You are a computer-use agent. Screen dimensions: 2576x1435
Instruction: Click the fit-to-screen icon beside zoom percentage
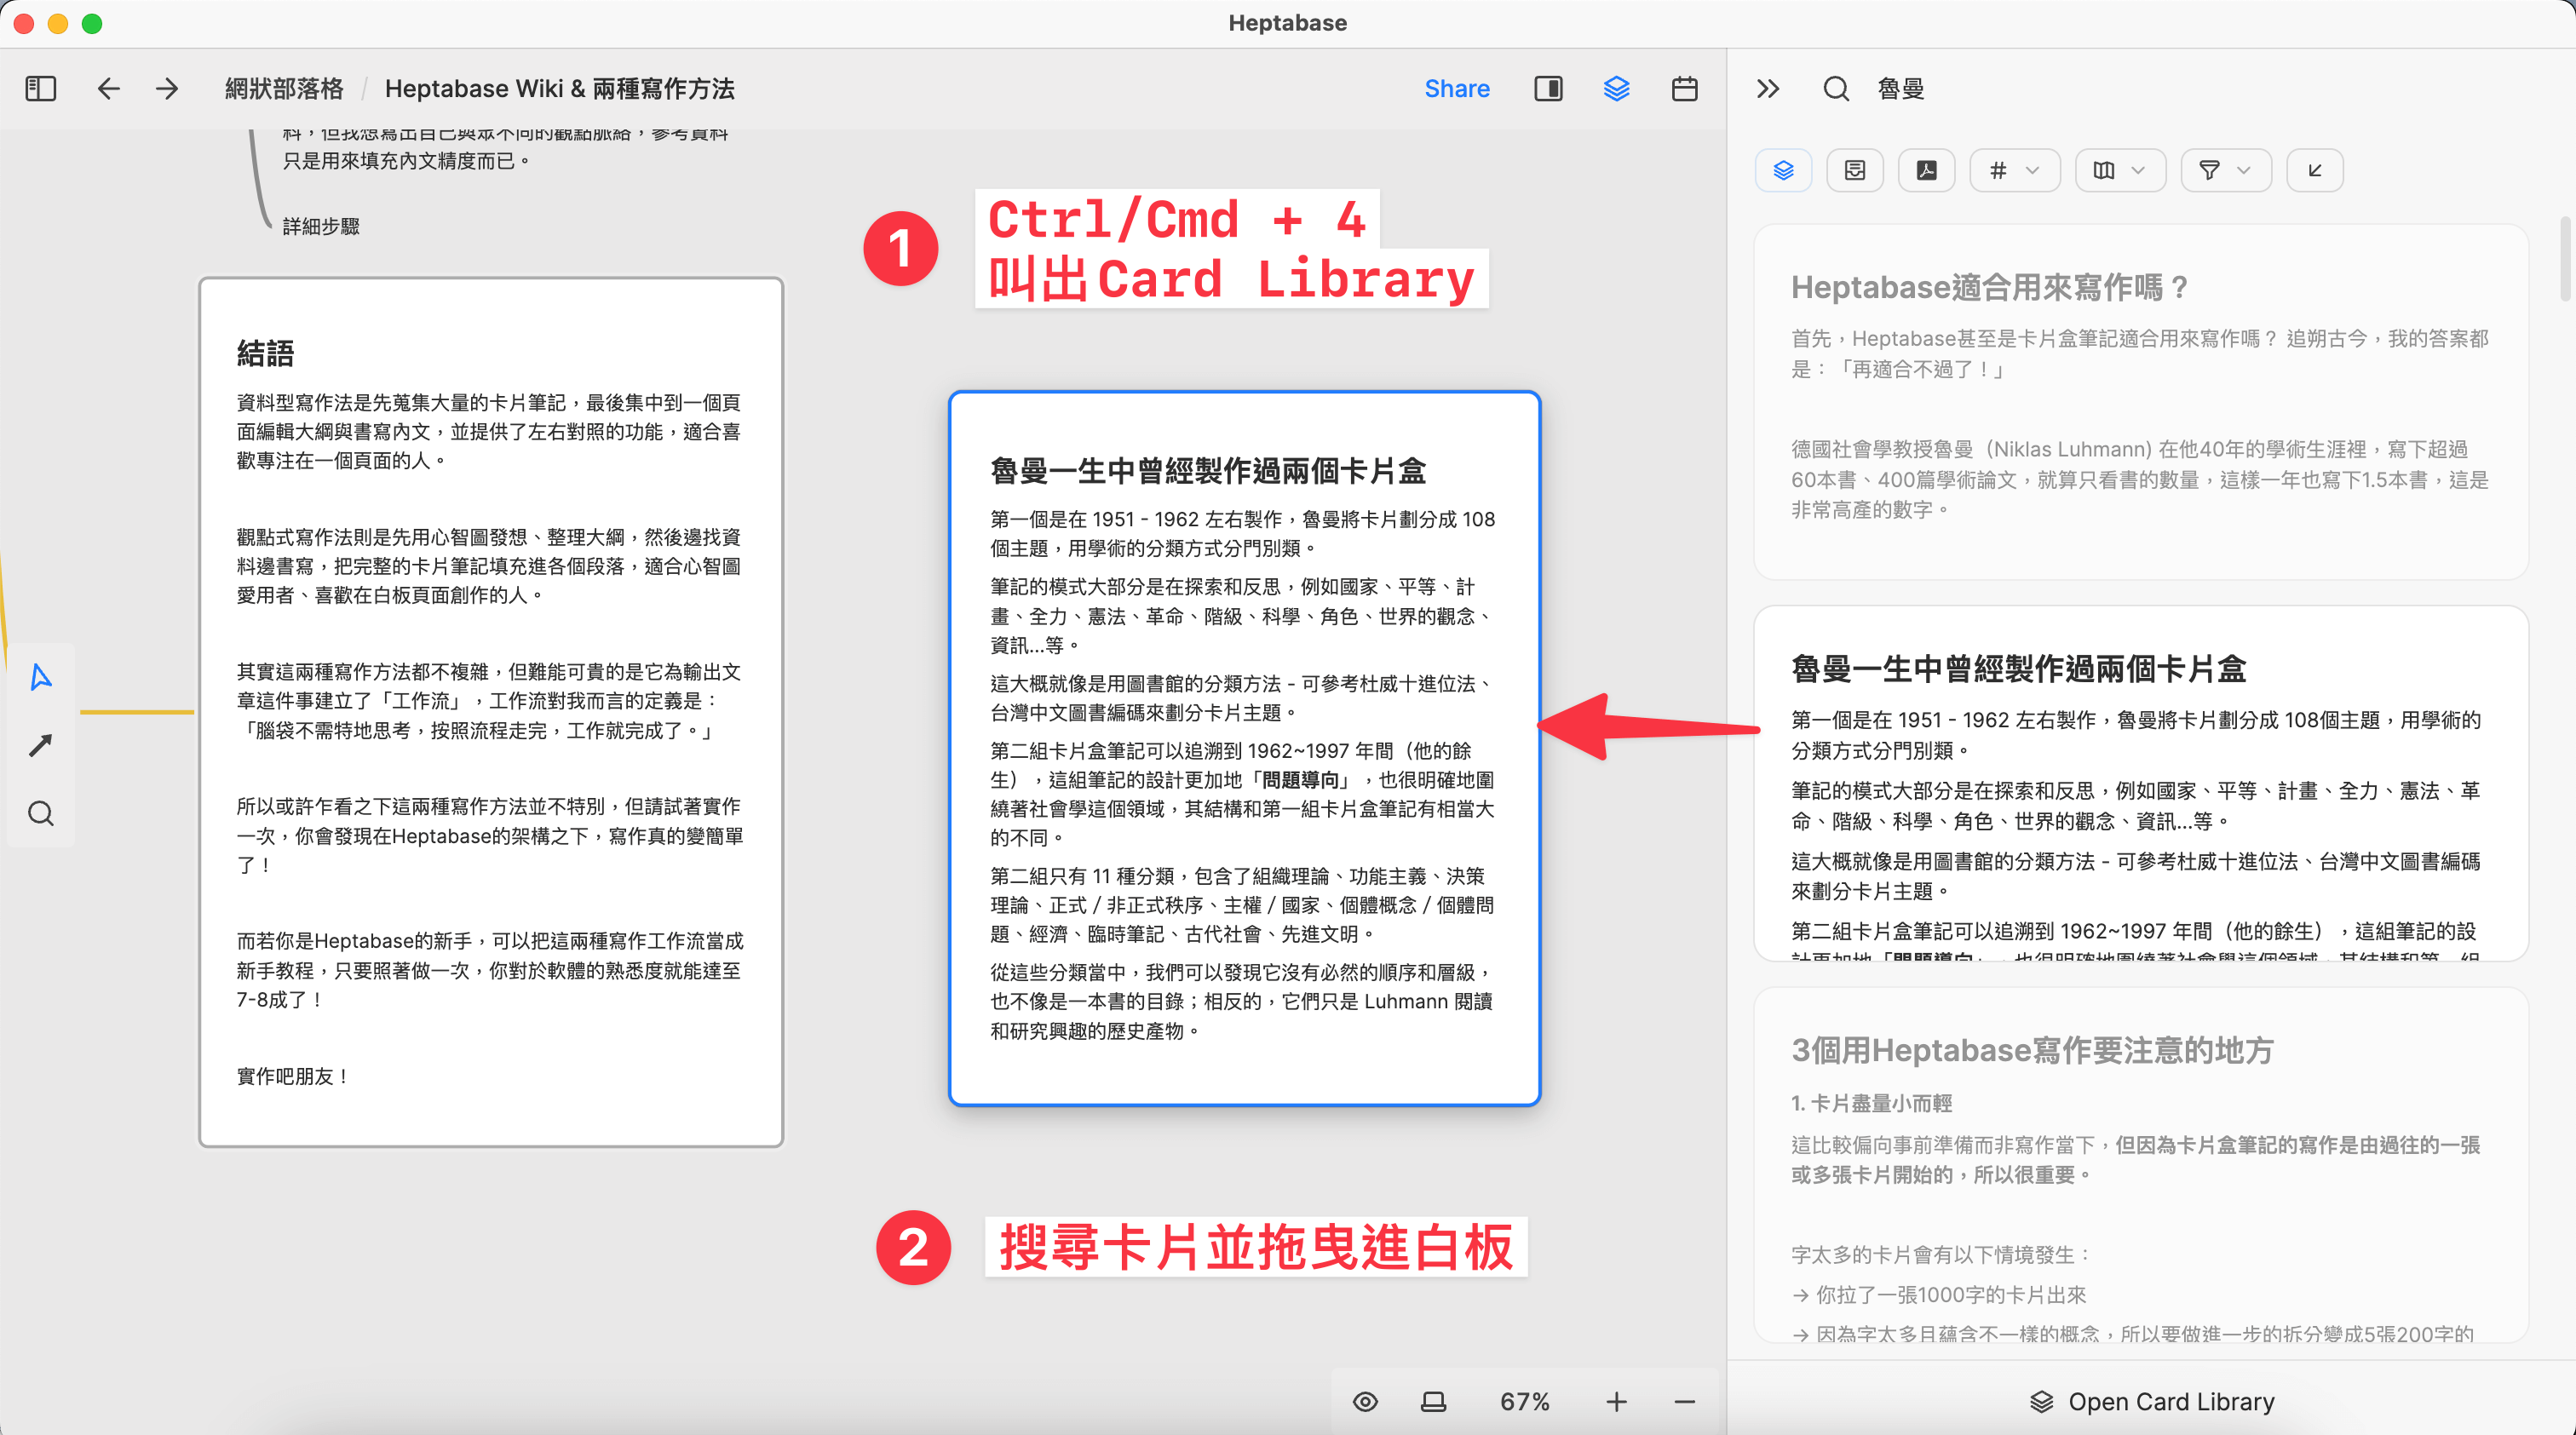[1433, 1402]
